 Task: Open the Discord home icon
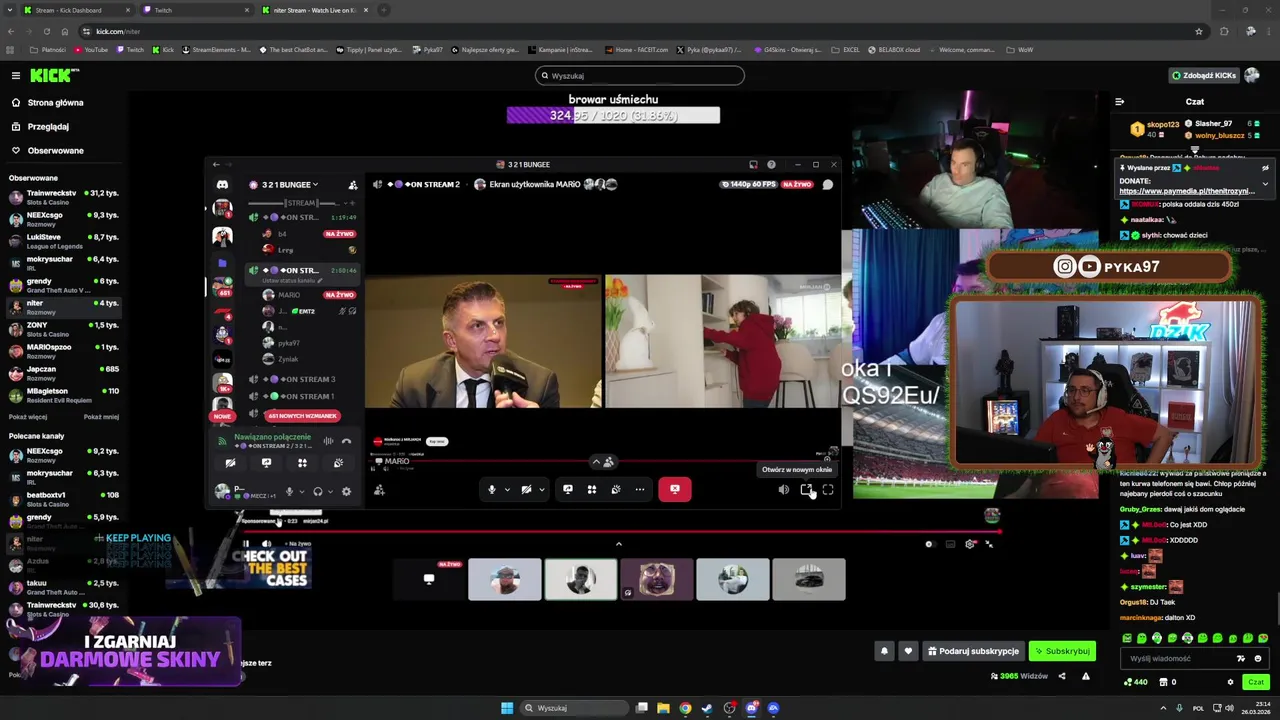[x=222, y=185]
